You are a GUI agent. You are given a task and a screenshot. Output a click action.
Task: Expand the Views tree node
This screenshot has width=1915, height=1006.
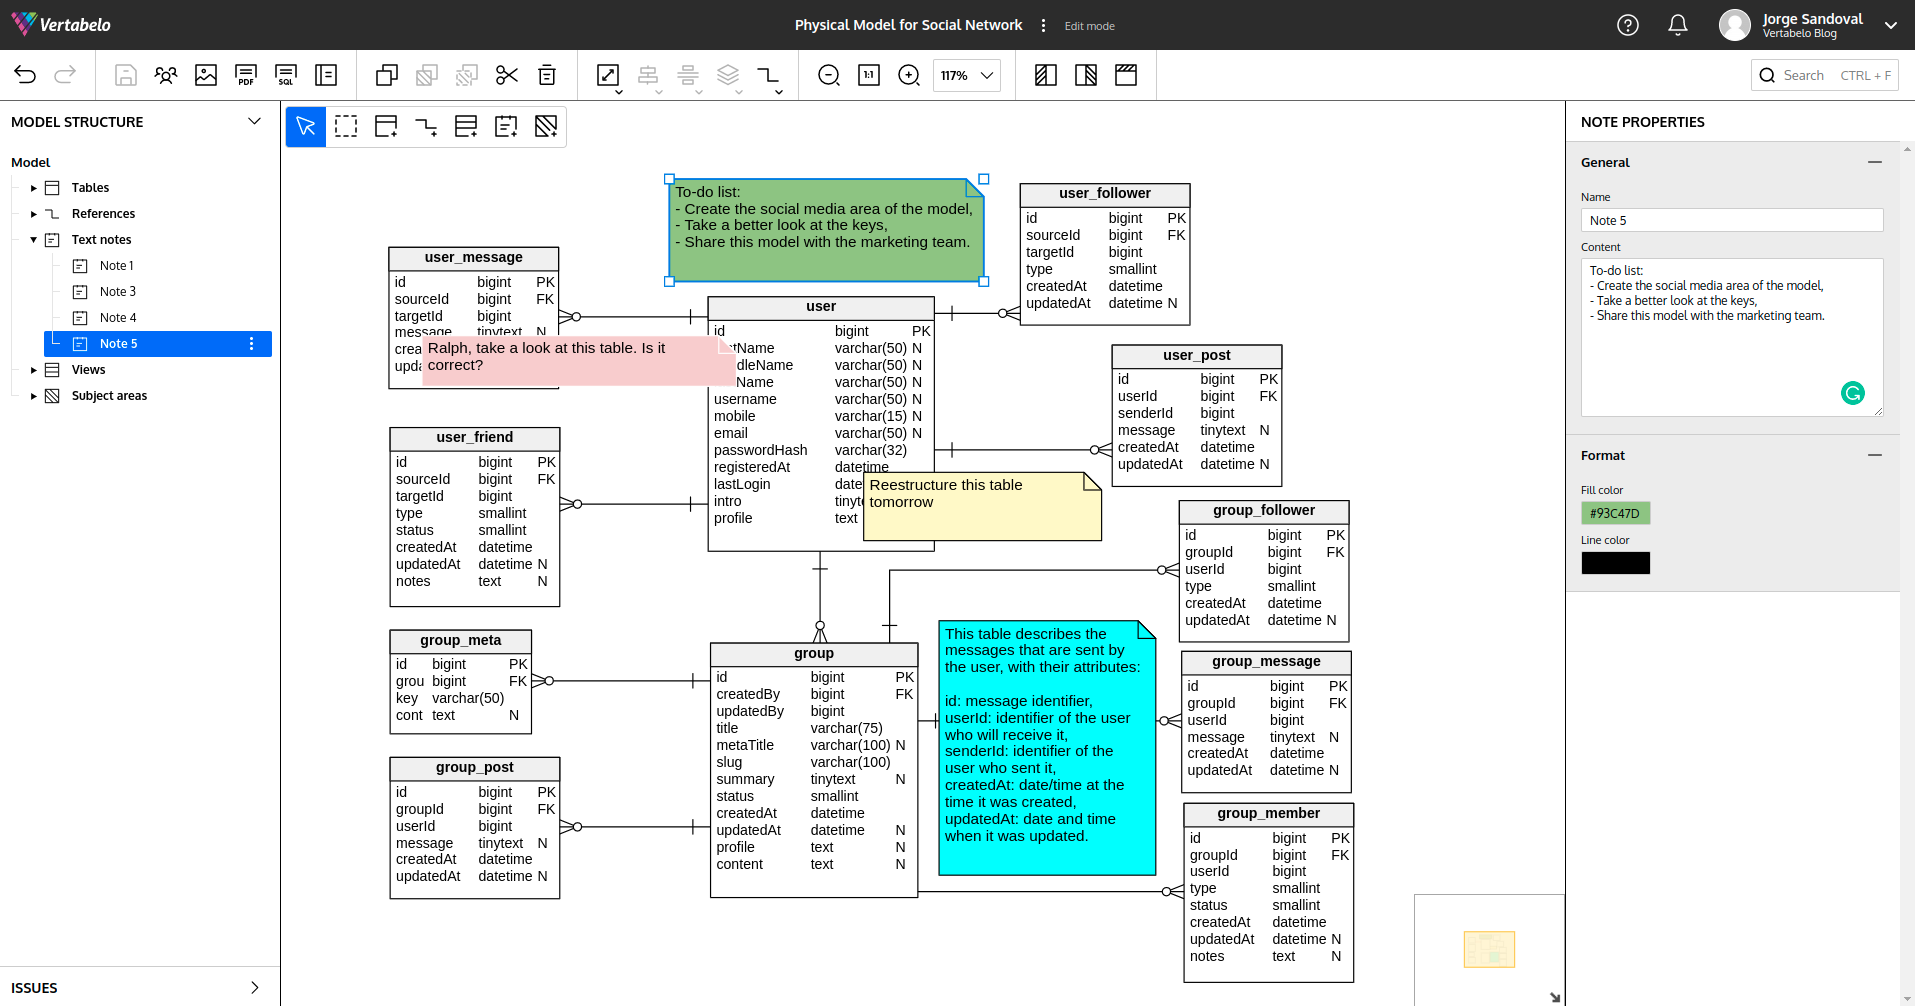(34, 370)
